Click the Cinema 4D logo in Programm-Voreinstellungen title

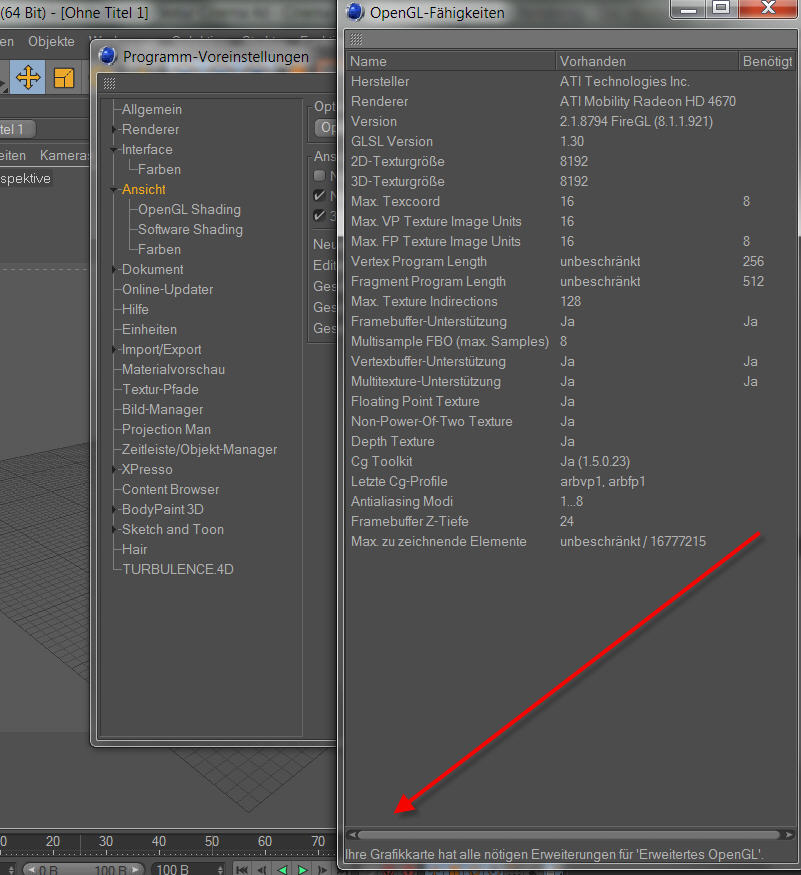[108, 56]
